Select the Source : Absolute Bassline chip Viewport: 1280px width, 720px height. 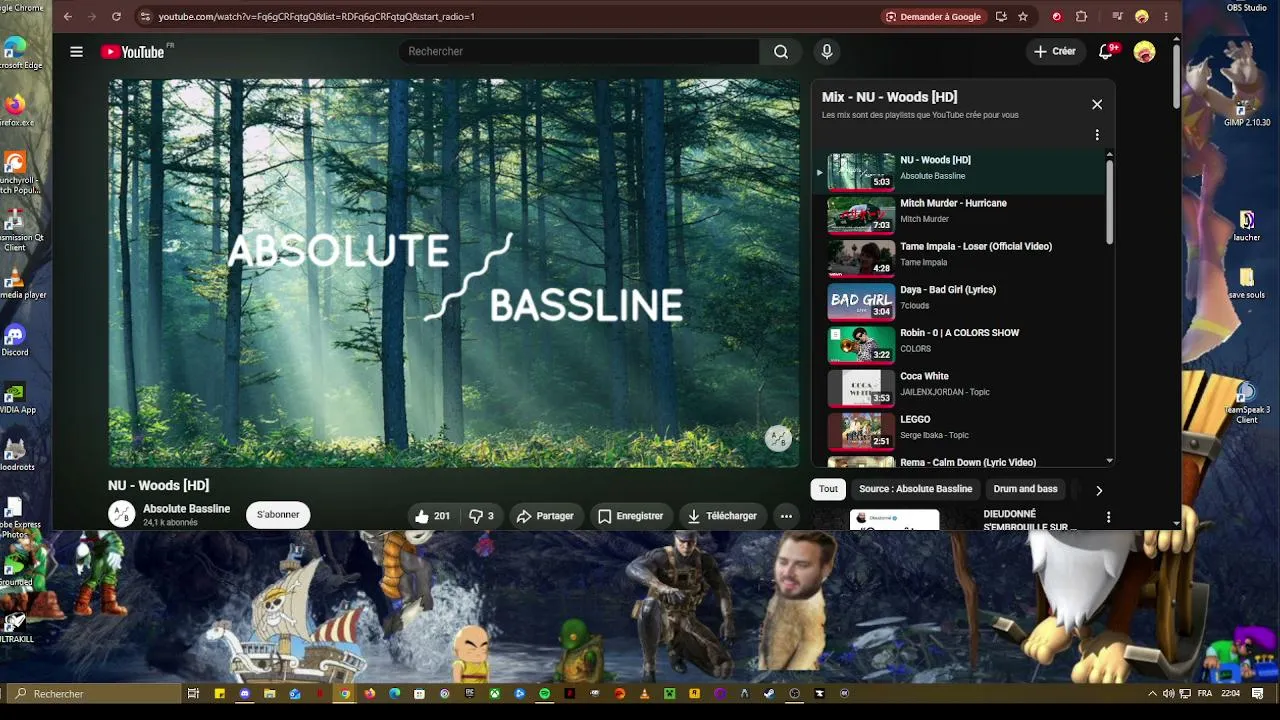(916, 489)
